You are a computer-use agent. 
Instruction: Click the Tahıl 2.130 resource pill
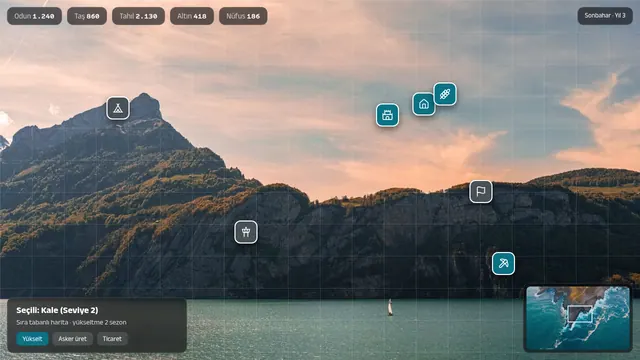138,16
